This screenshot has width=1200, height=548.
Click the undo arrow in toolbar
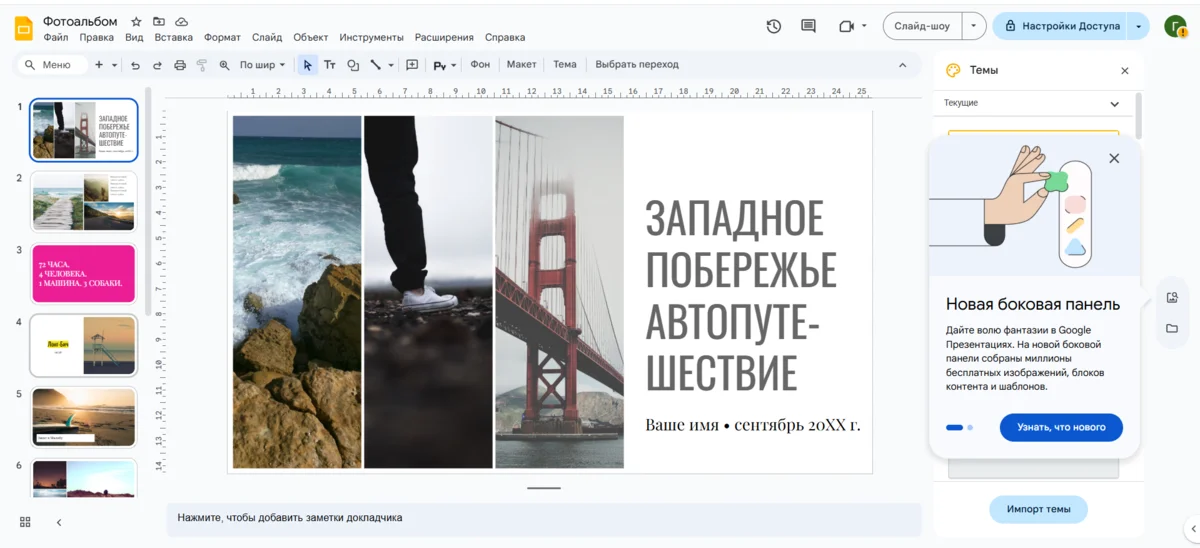pos(135,65)
